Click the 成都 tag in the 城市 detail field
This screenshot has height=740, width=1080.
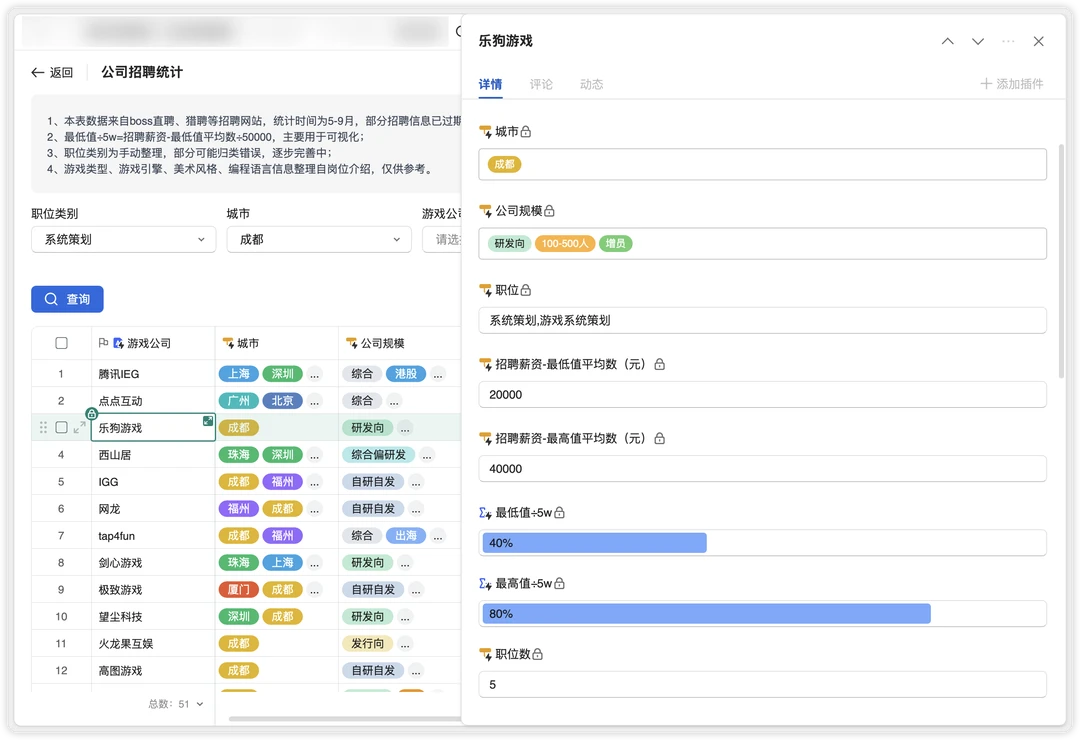pyautogui.click(x=504, y=164)
